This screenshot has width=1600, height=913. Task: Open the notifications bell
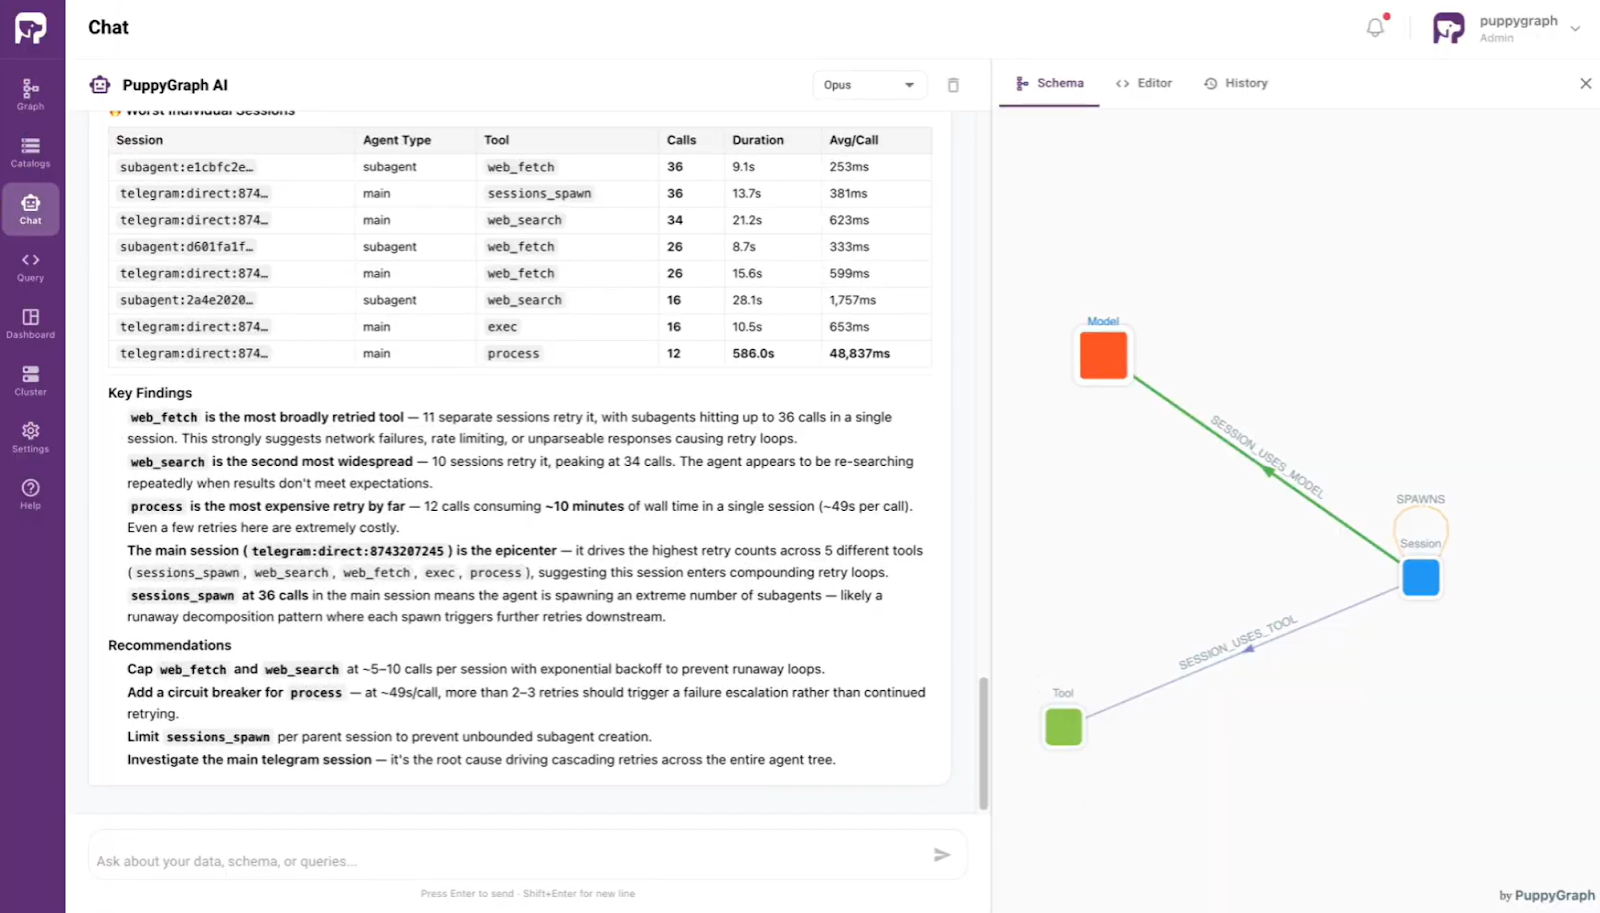(1376, 27)
